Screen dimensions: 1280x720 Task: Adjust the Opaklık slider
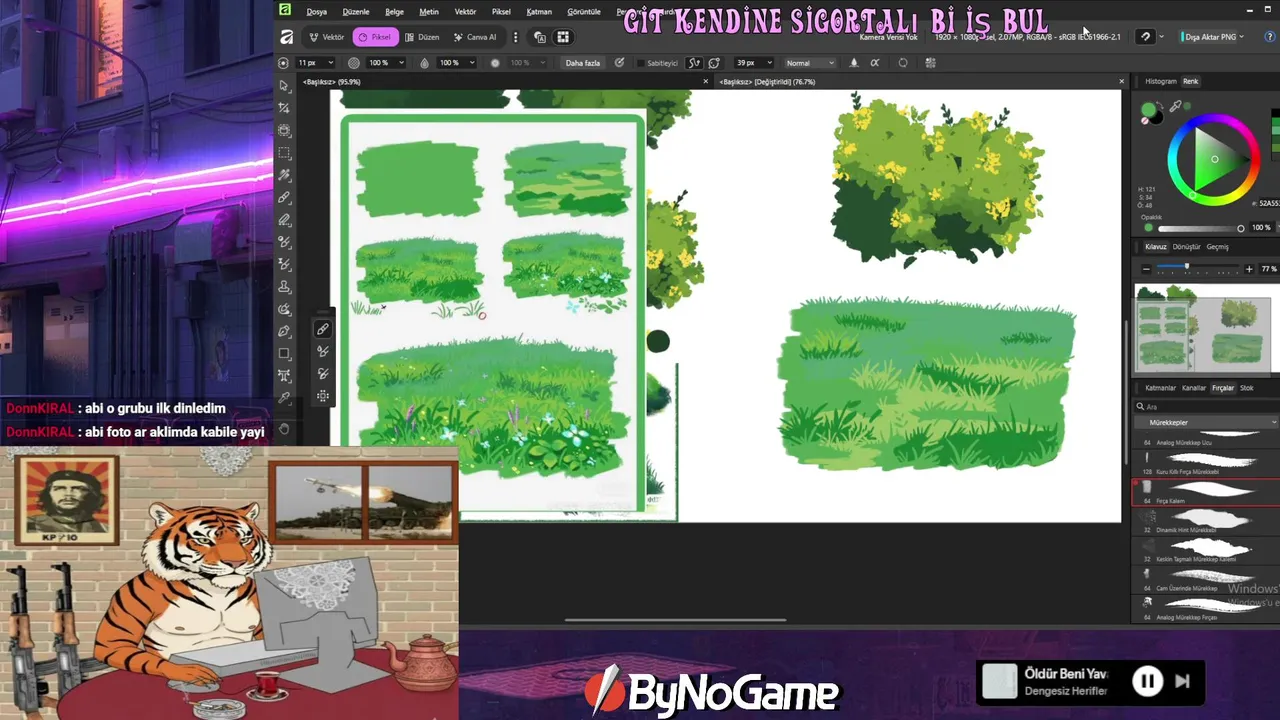1199,228
